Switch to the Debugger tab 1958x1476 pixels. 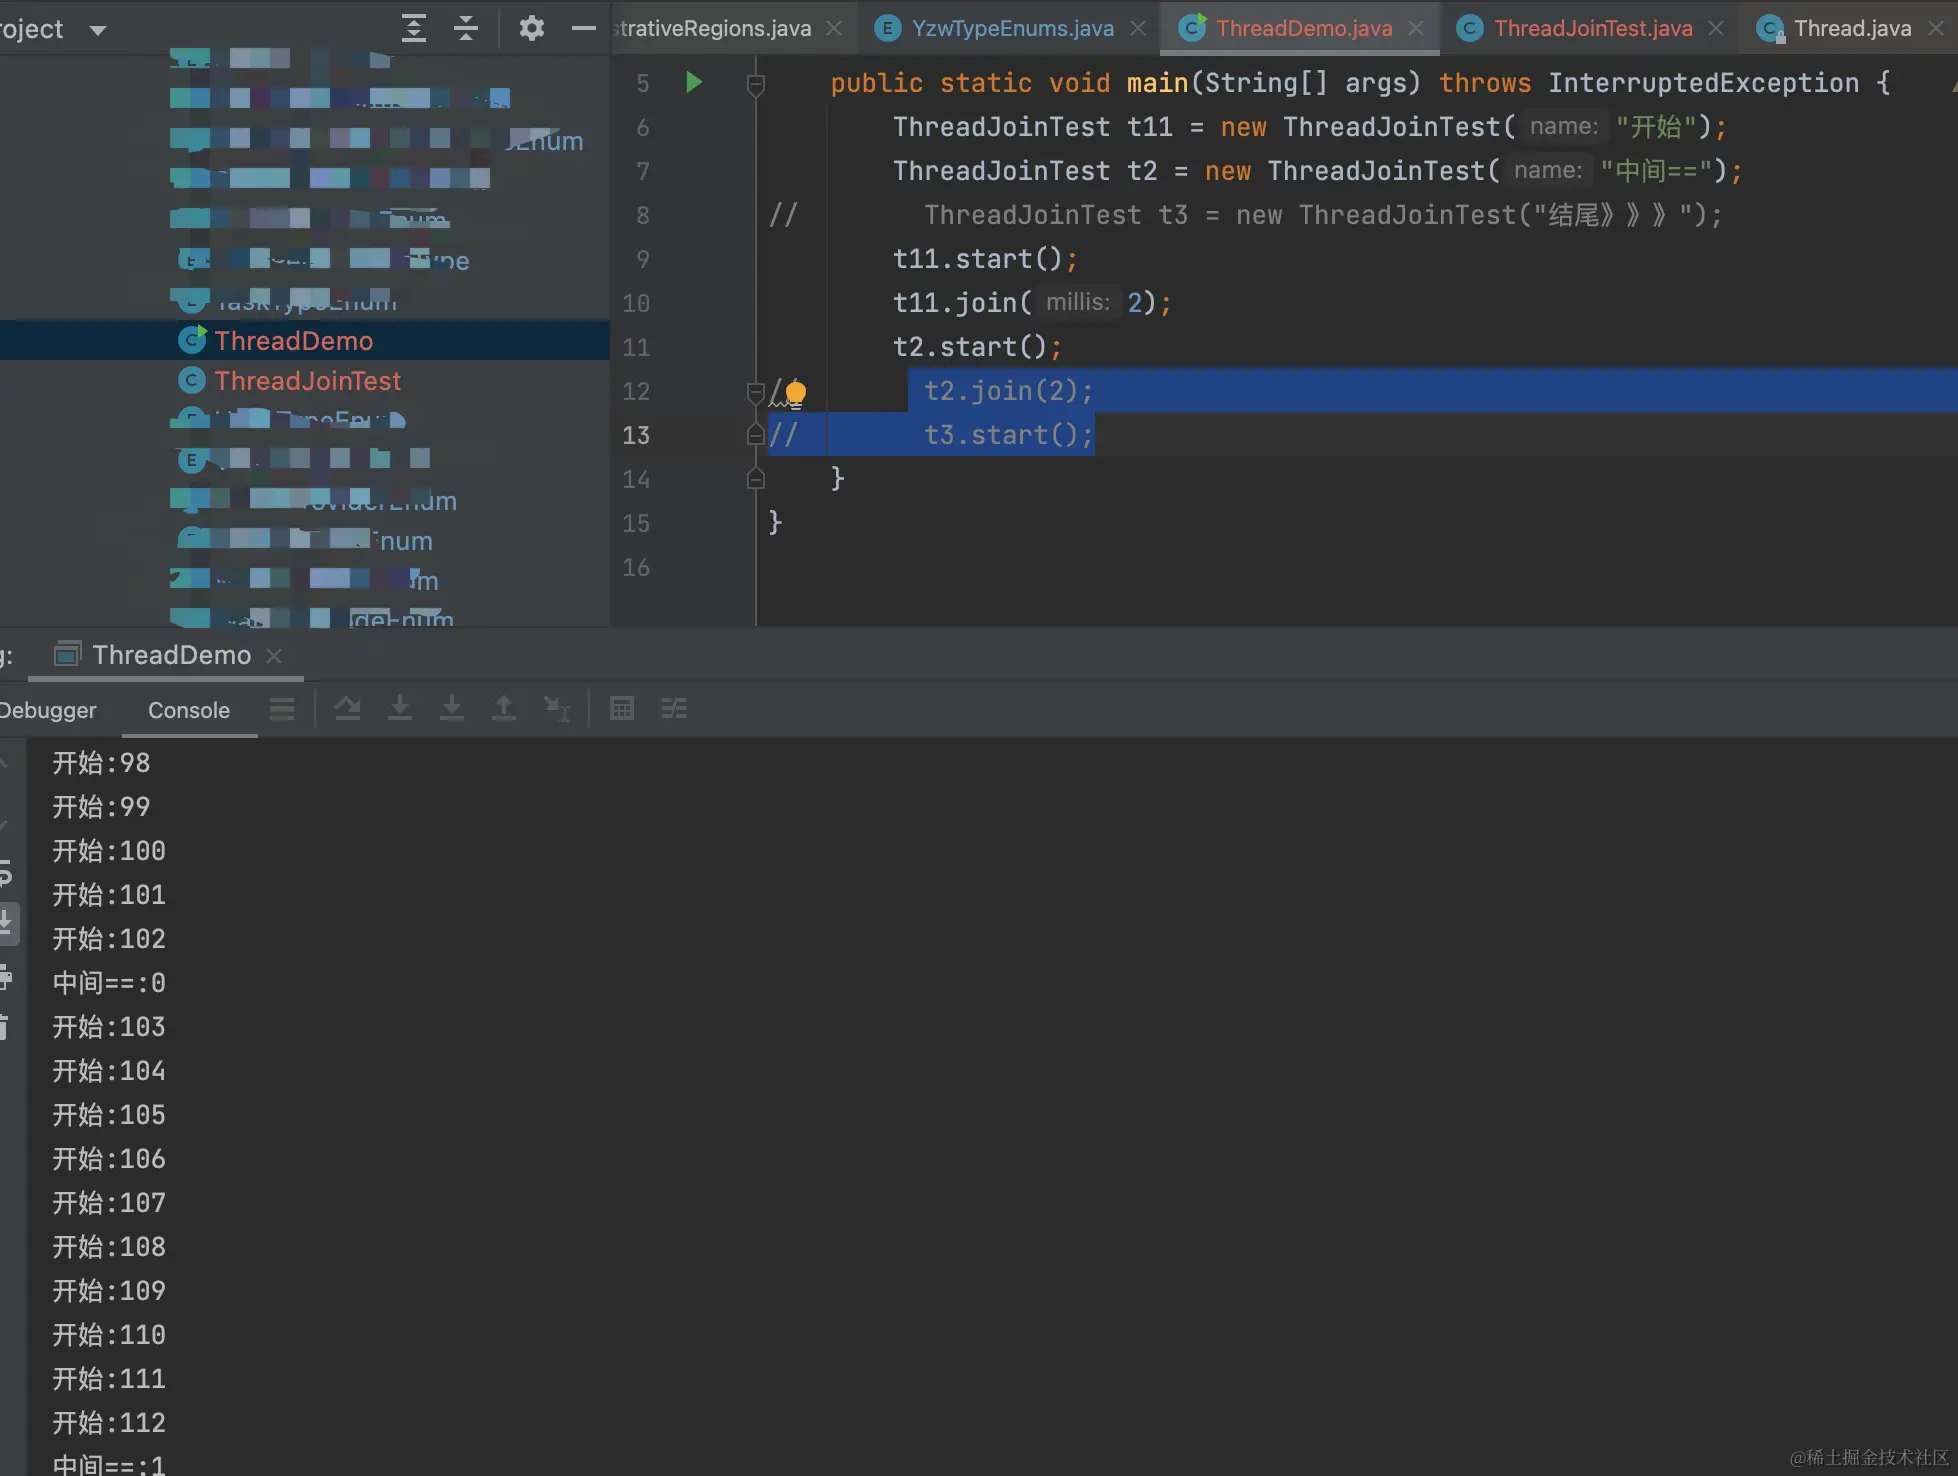coord(48,710)
